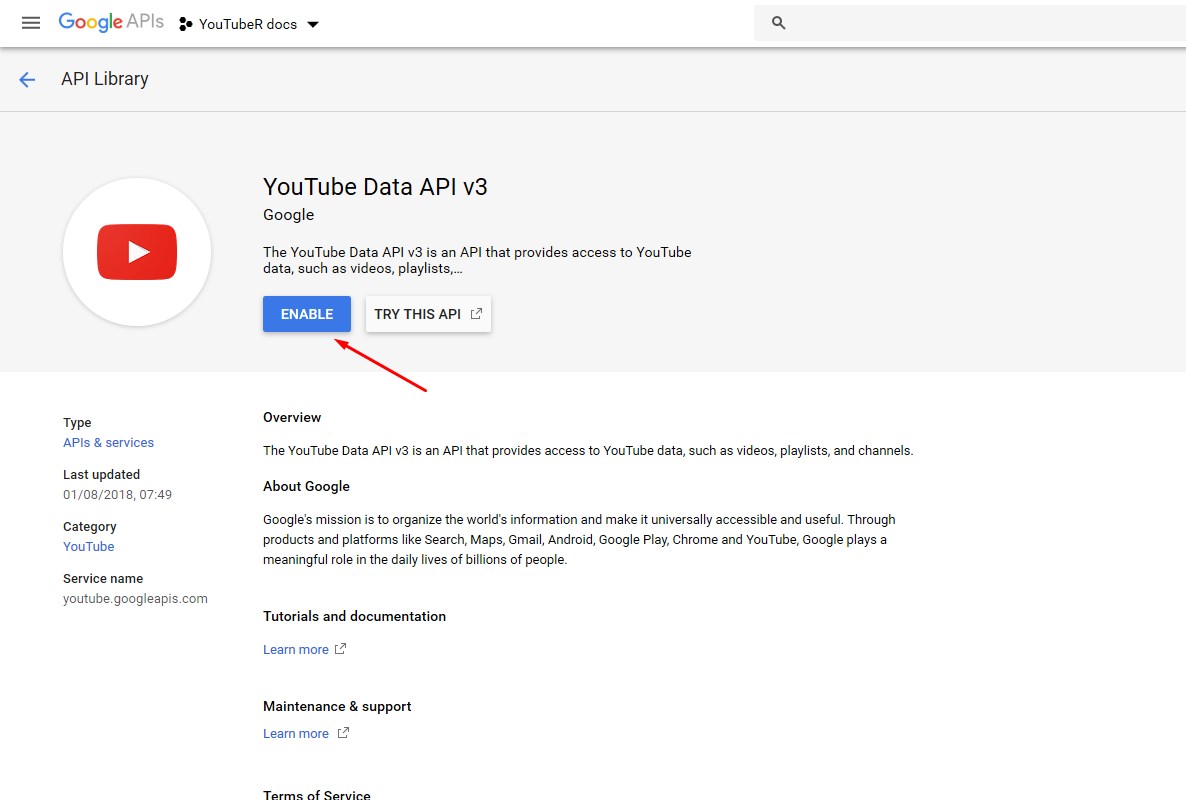Click external link icon under Maintenance & support
1186x800 pixels.
pyautogui.click(x=343, y=733)
